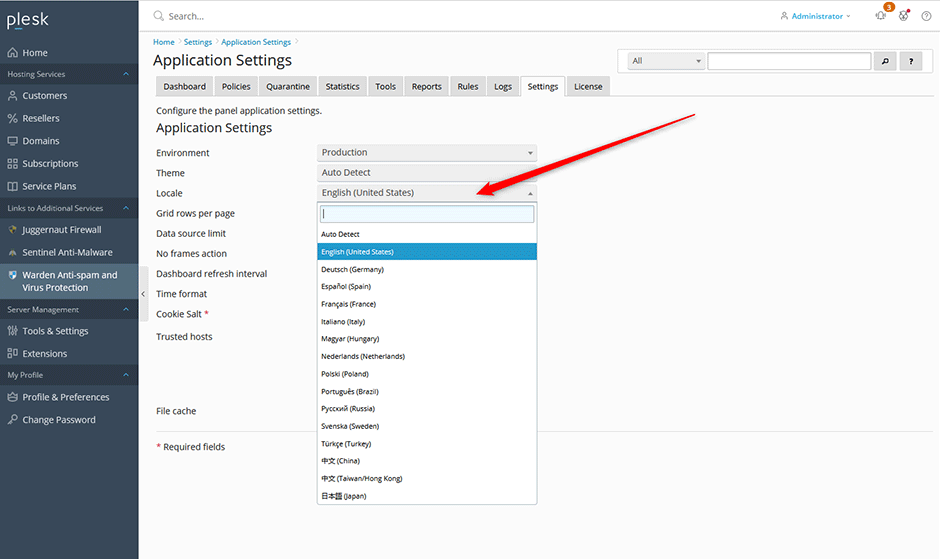Click the Home house icon in sidebar
Screen dimensions: 940x559
tap(13, 53)
